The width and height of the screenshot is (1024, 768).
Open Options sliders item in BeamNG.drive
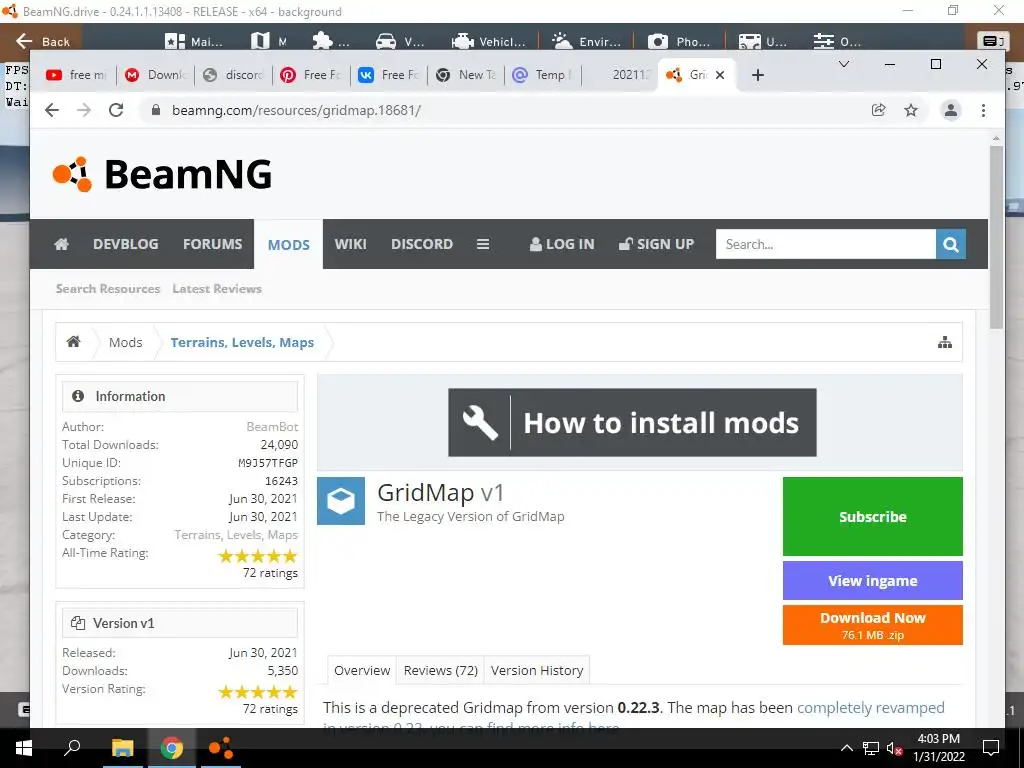pyautogui.click(x=837, y=41)
